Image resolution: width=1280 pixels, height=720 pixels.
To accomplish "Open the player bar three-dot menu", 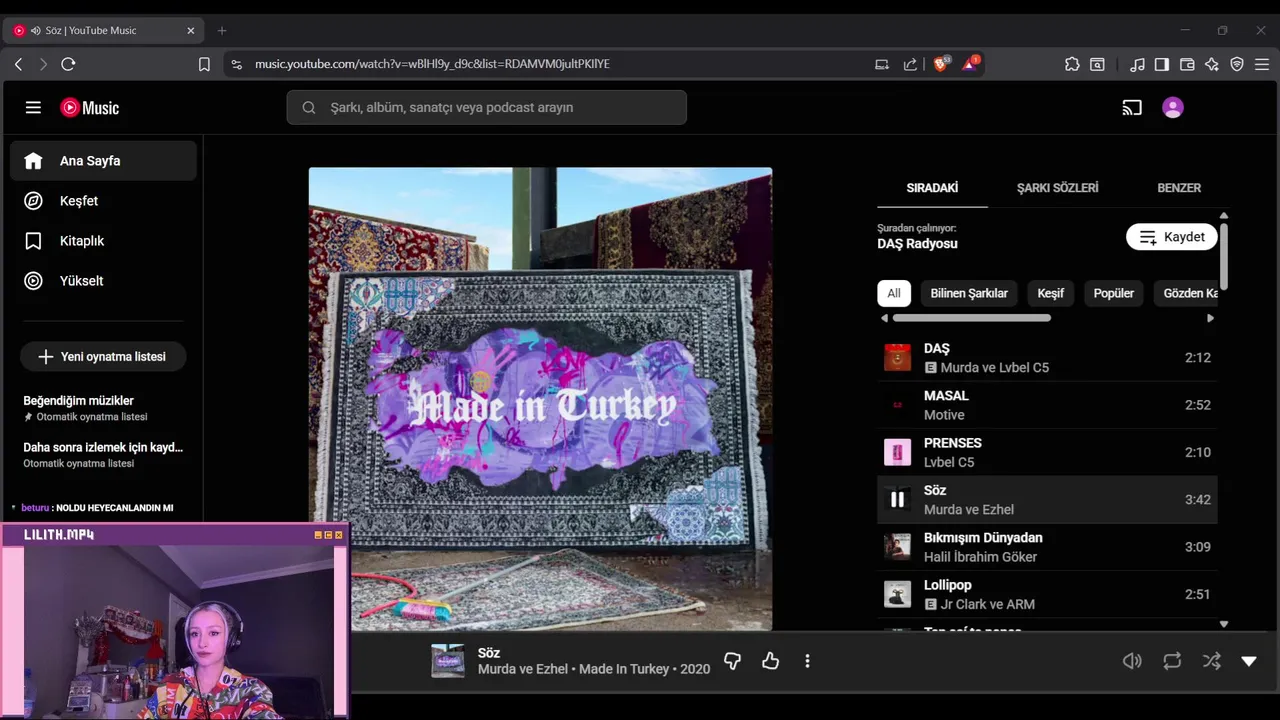I will pos(807,661).
